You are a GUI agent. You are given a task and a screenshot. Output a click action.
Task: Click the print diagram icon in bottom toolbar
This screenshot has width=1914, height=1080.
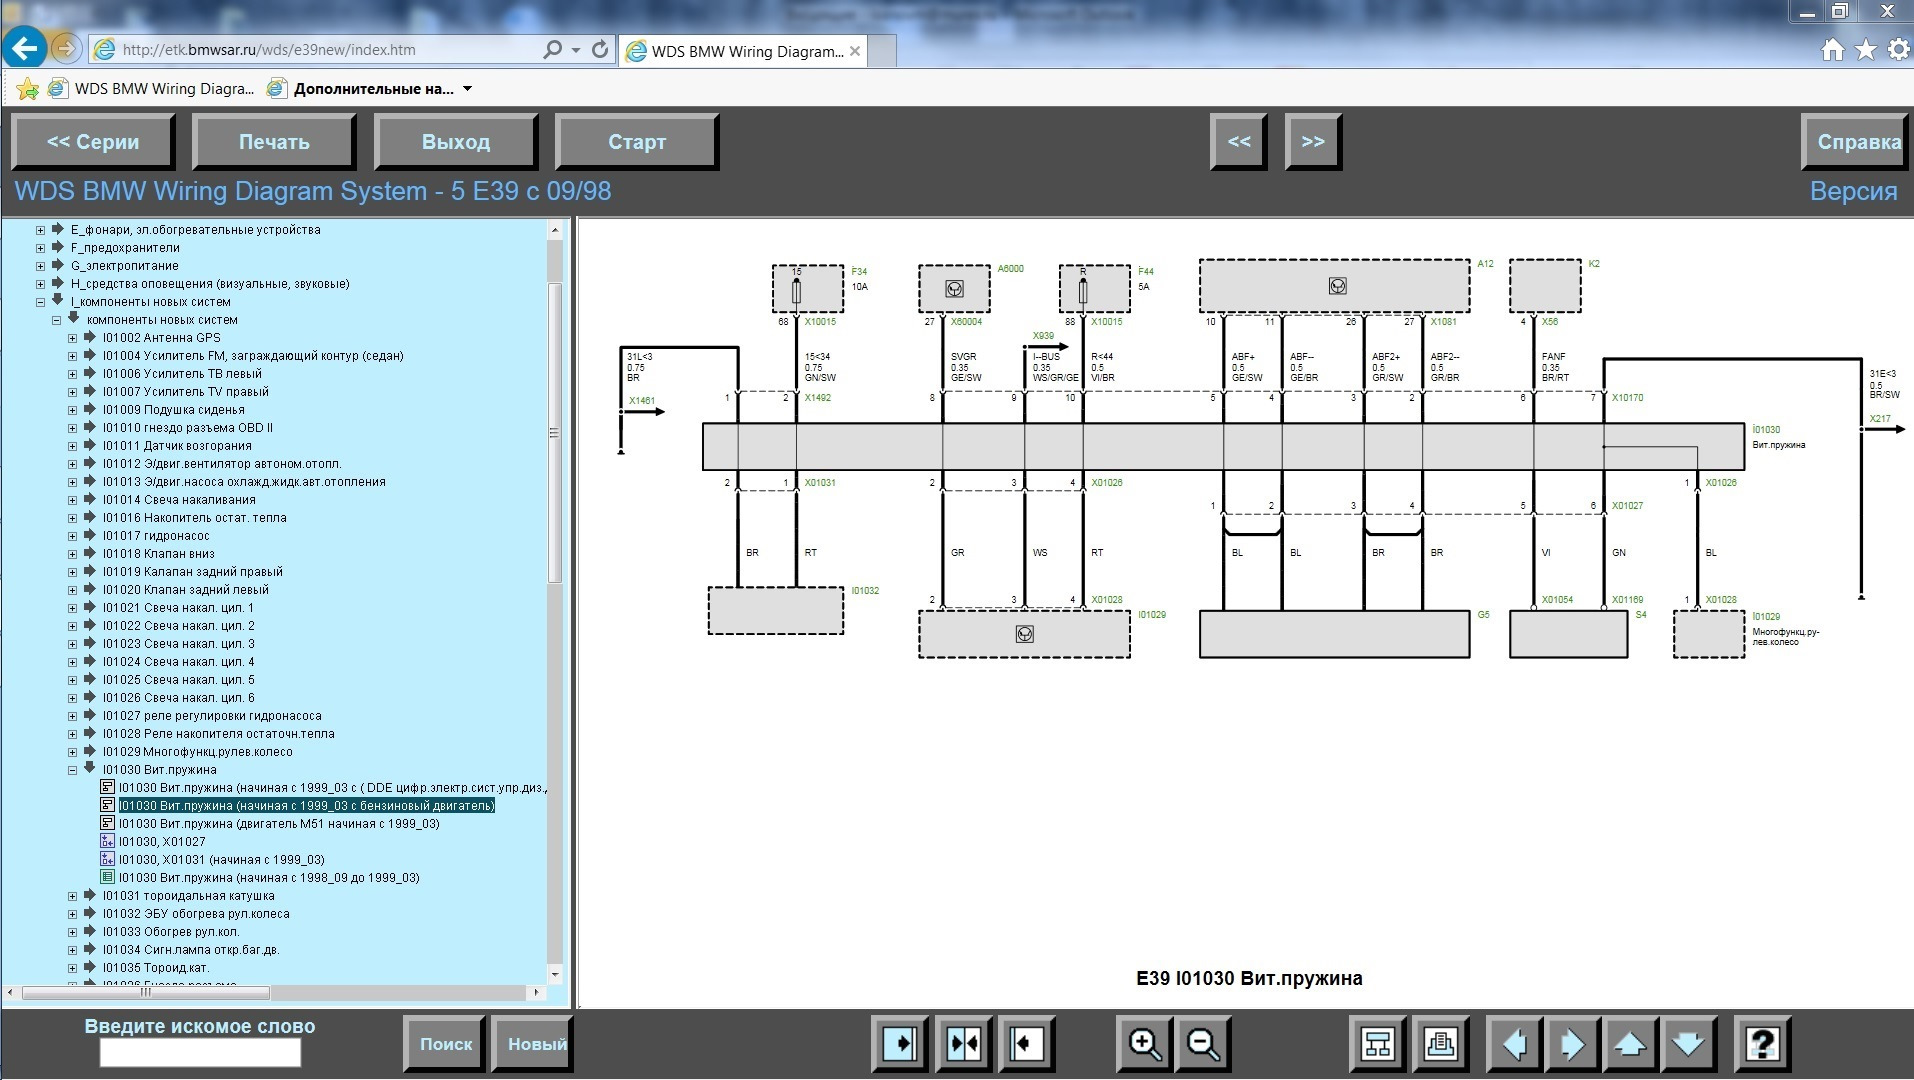(x=1440, y=1044)
